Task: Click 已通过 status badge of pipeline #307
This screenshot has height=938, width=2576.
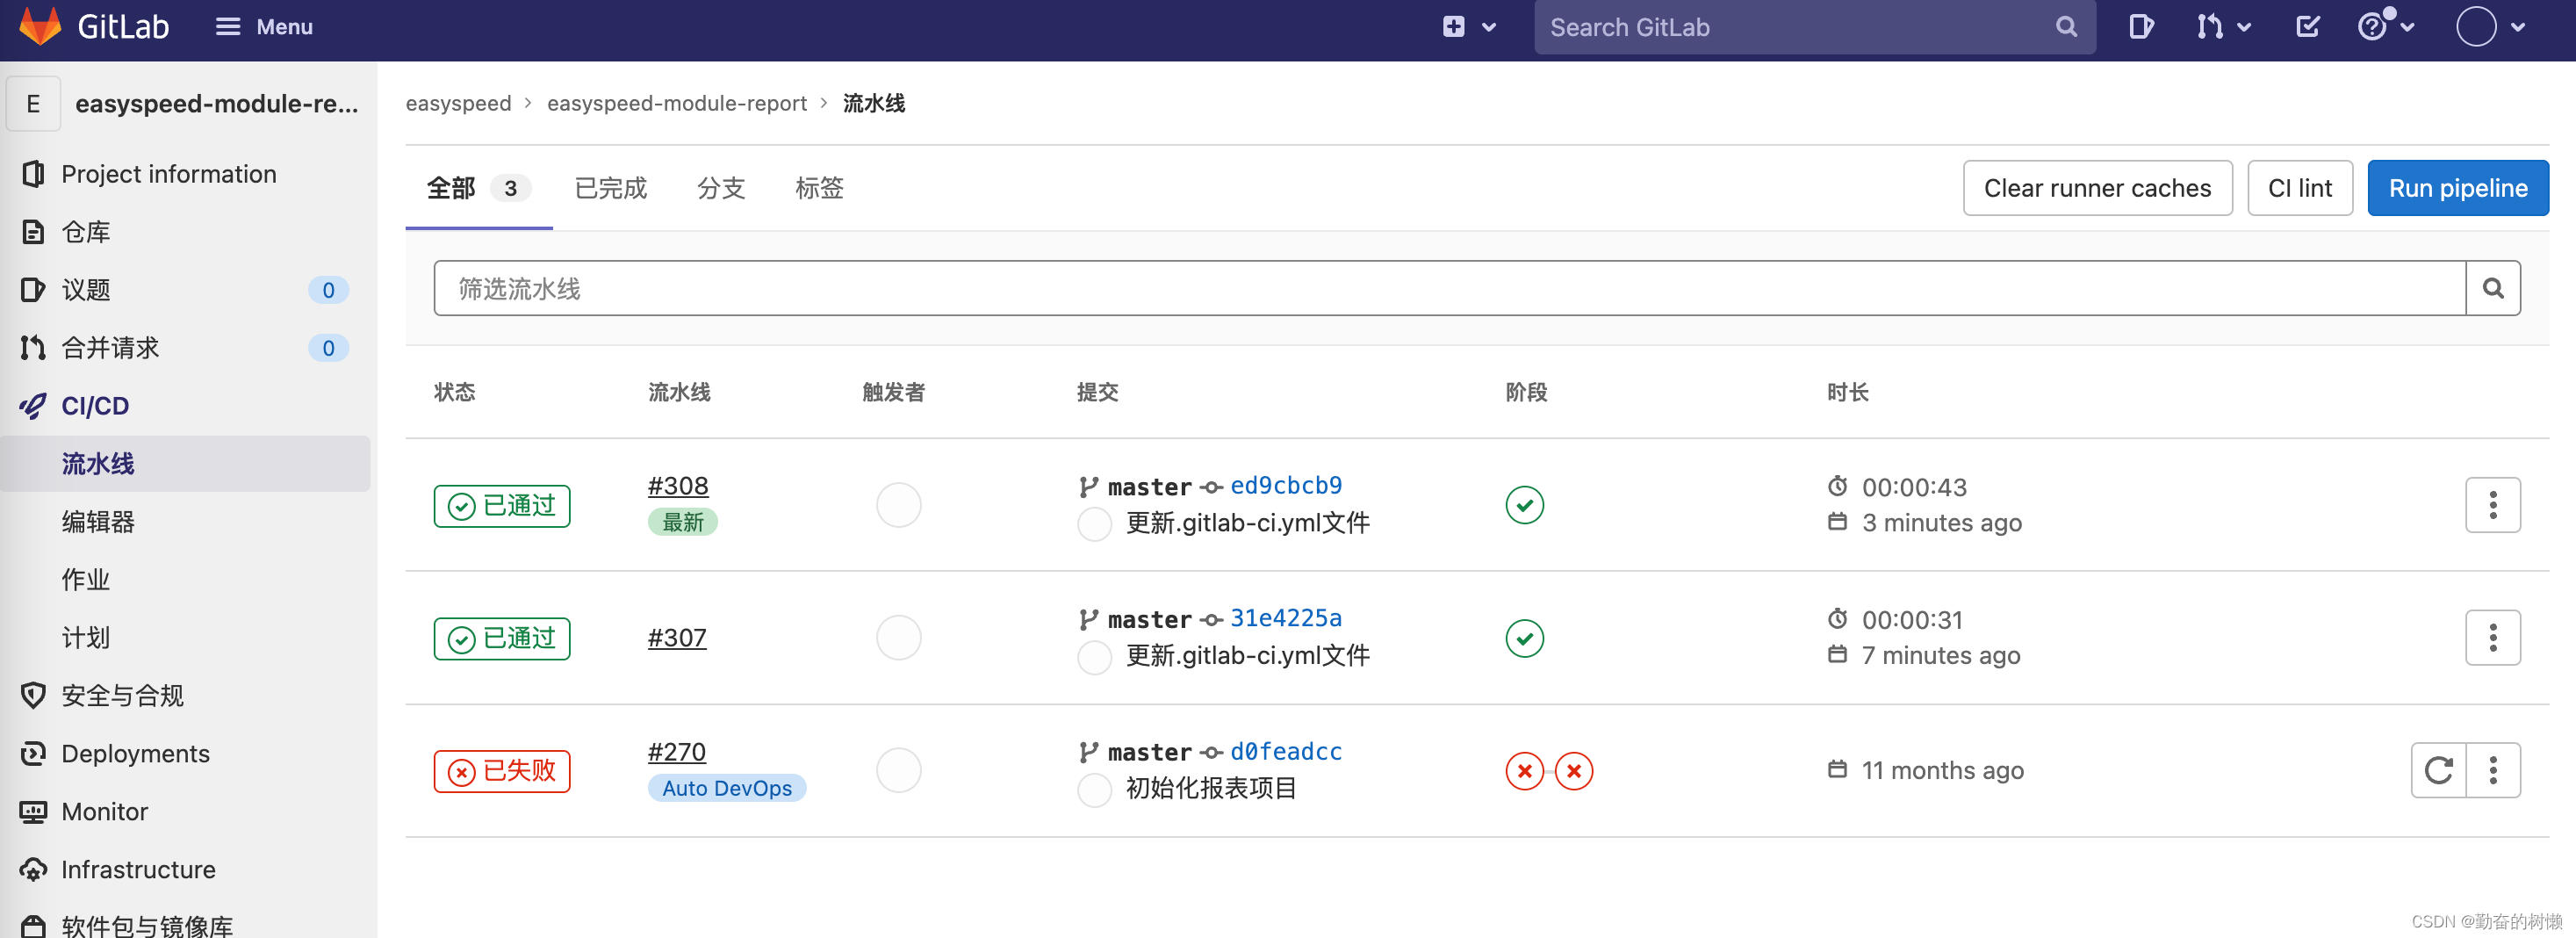Action: click(502, 639)
